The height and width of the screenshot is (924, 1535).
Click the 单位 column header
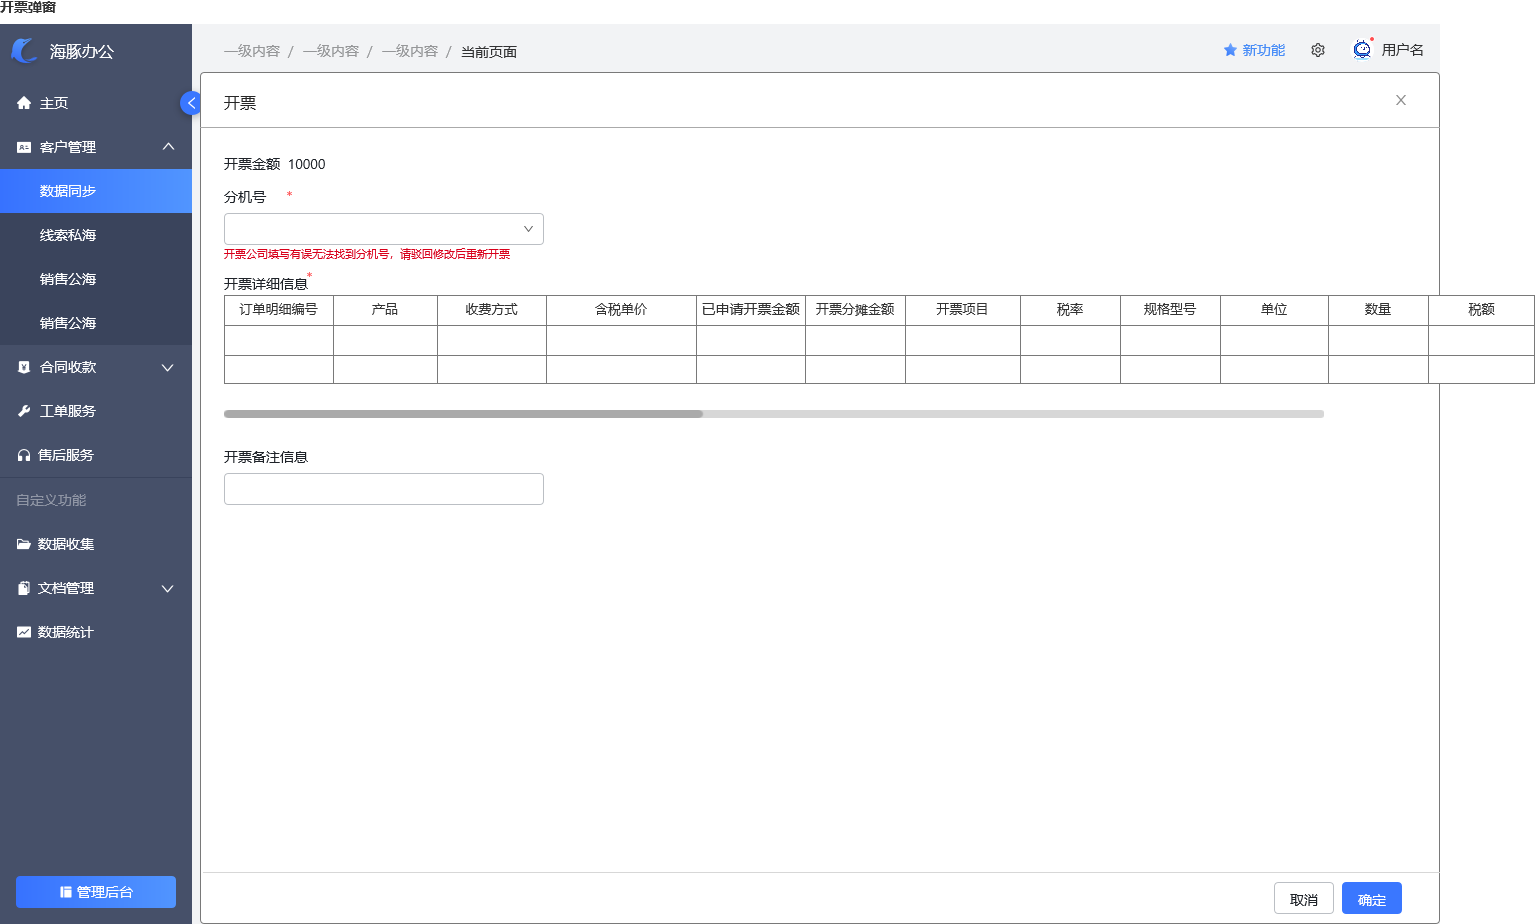[x=1274, y=310]
